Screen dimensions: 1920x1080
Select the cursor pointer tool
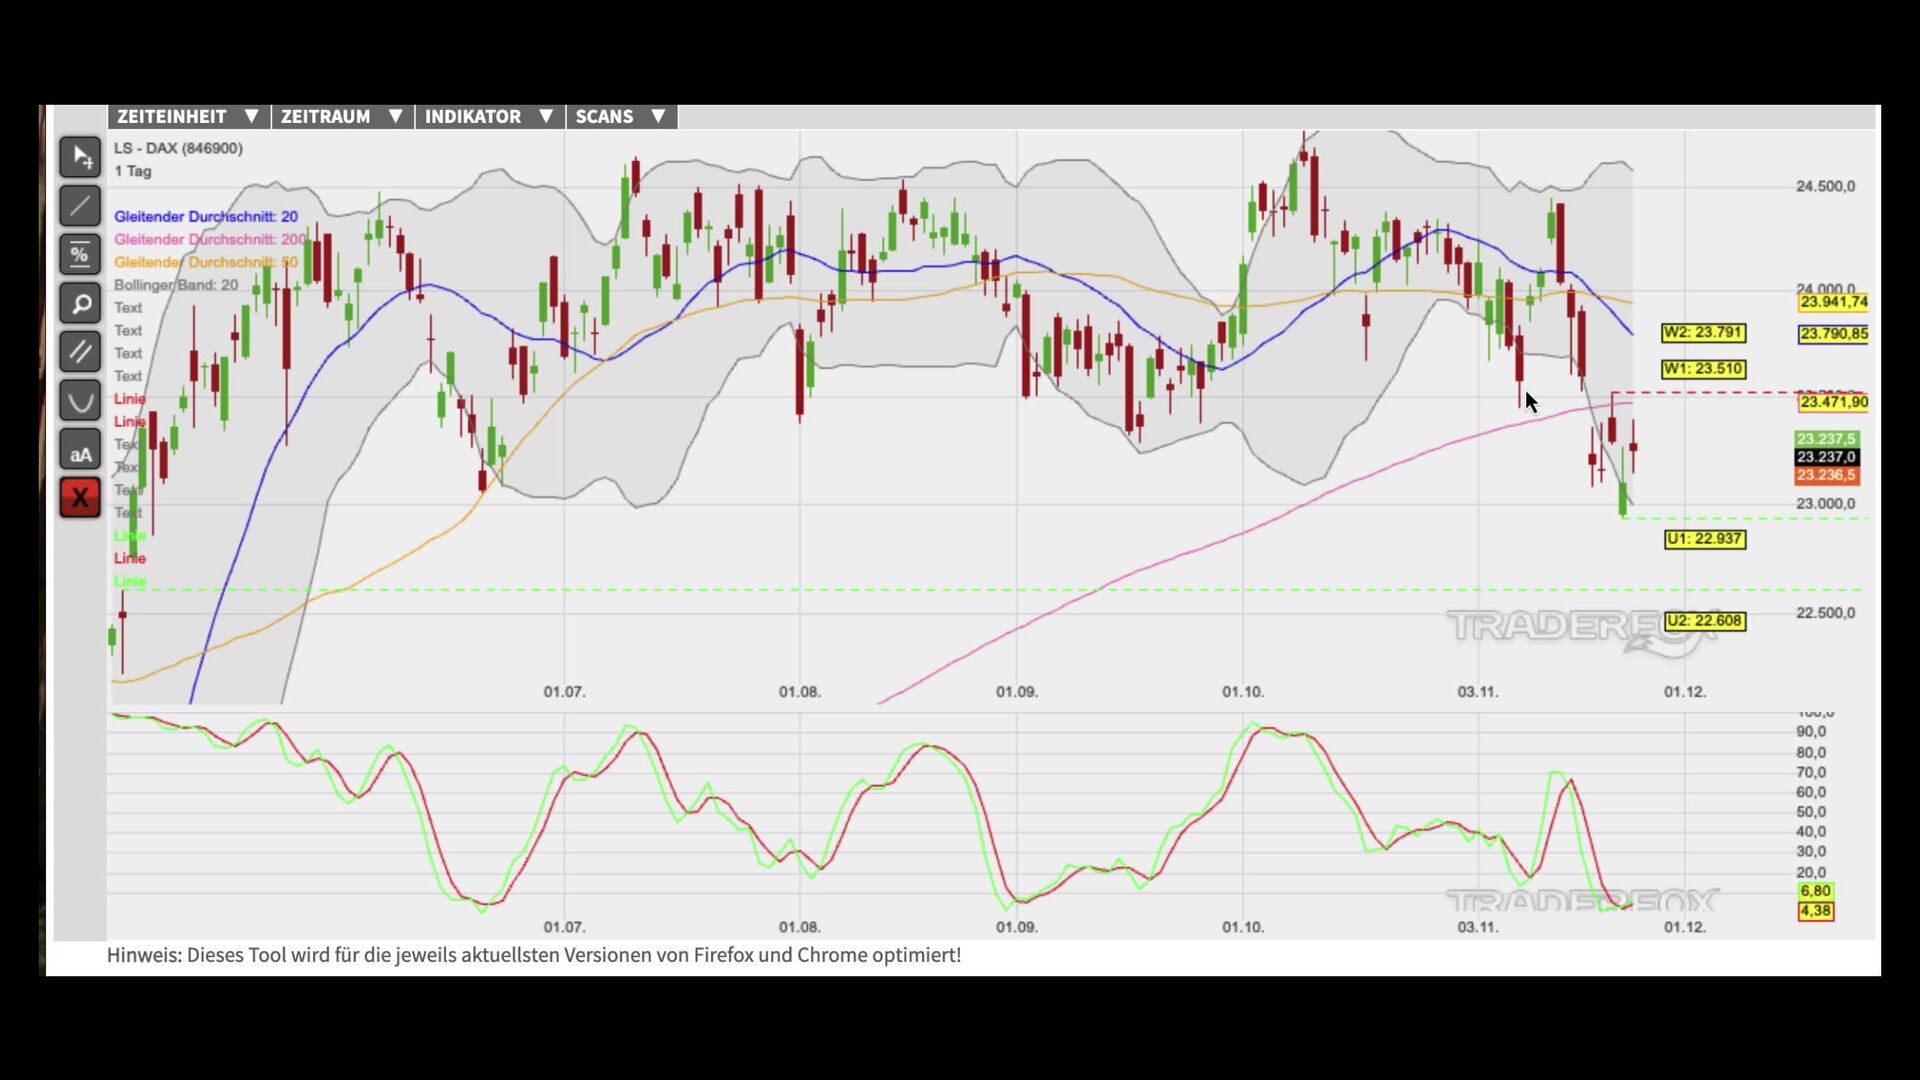point(80,157)
